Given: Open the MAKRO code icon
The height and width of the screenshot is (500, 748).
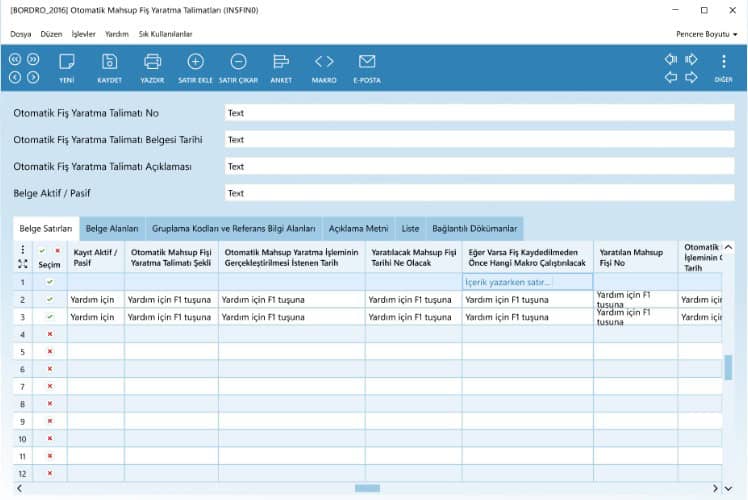Looking at the screenshot, I should tap(324, 62).
